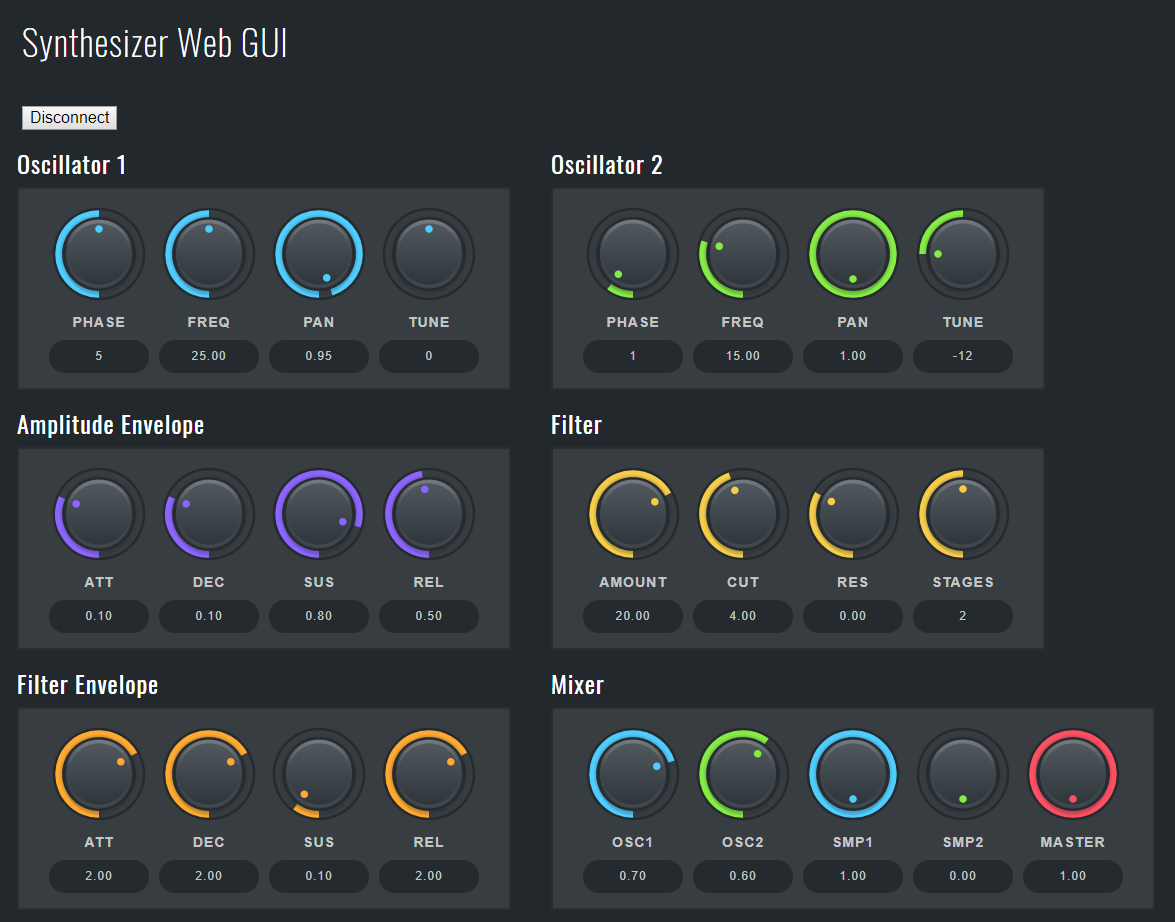Click the Mixer OSC1 knob
Viewport: 1175px width, 922px height.
(x=633, y=774)
